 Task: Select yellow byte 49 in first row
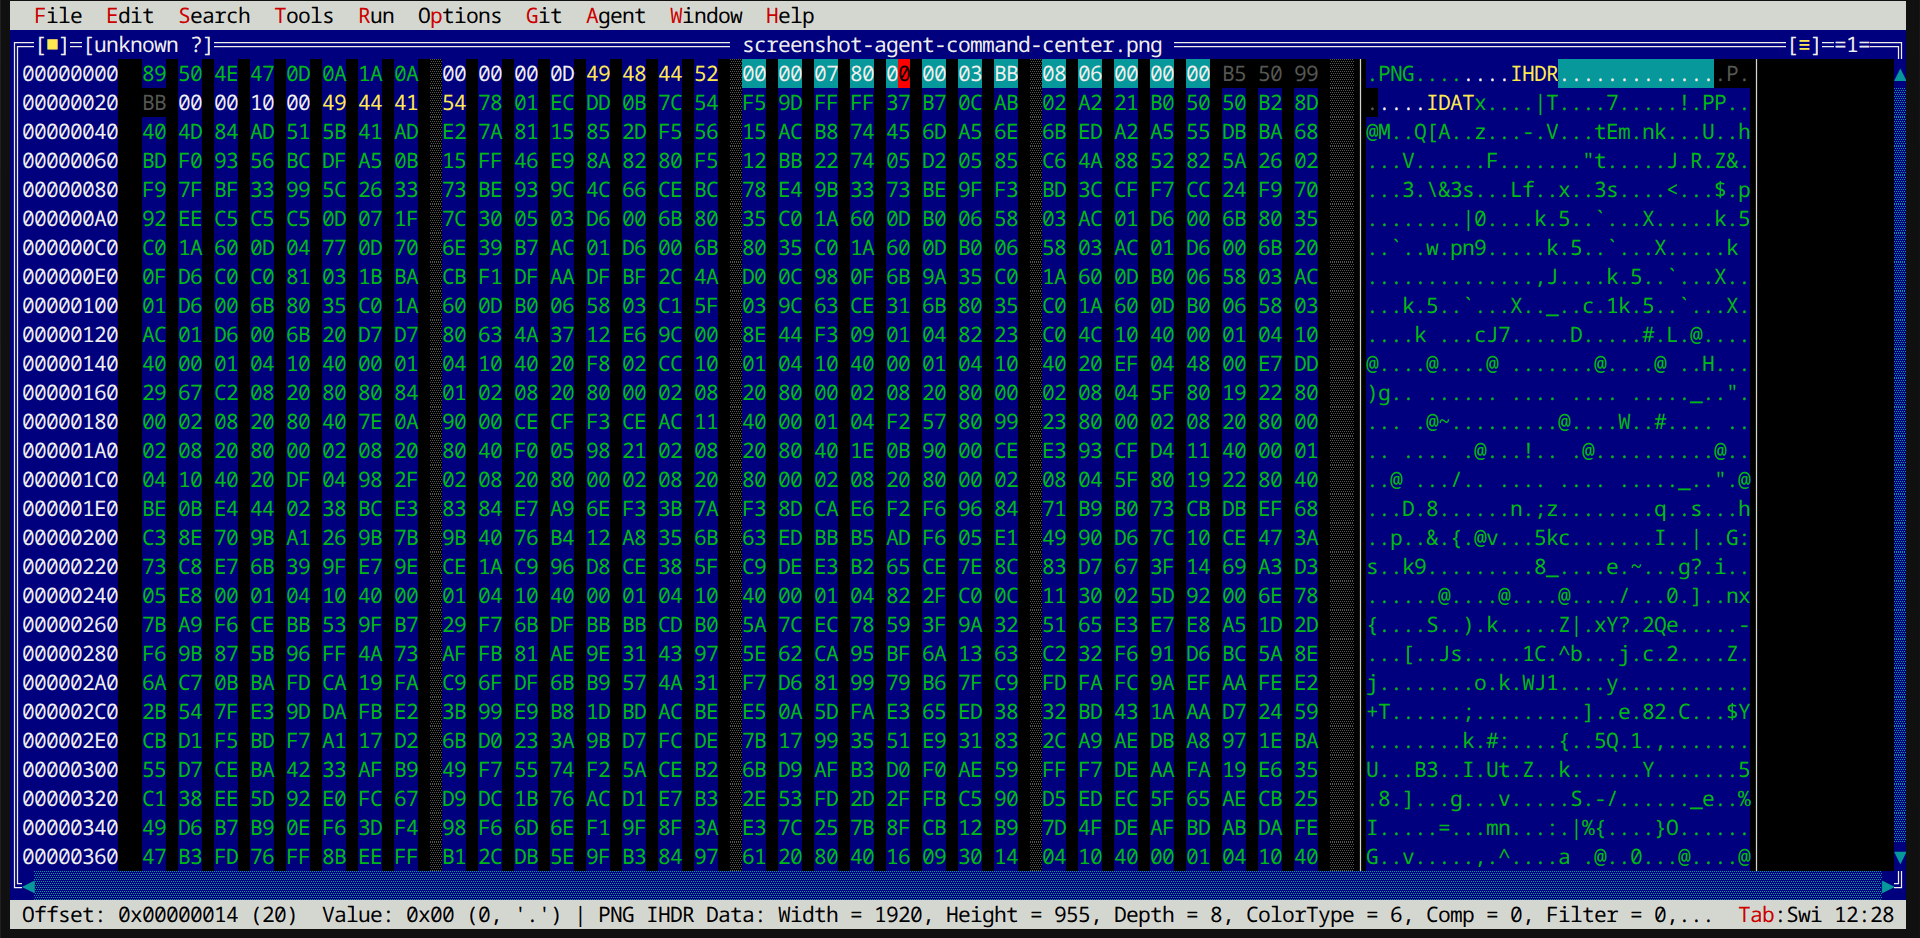coord(598,74)
